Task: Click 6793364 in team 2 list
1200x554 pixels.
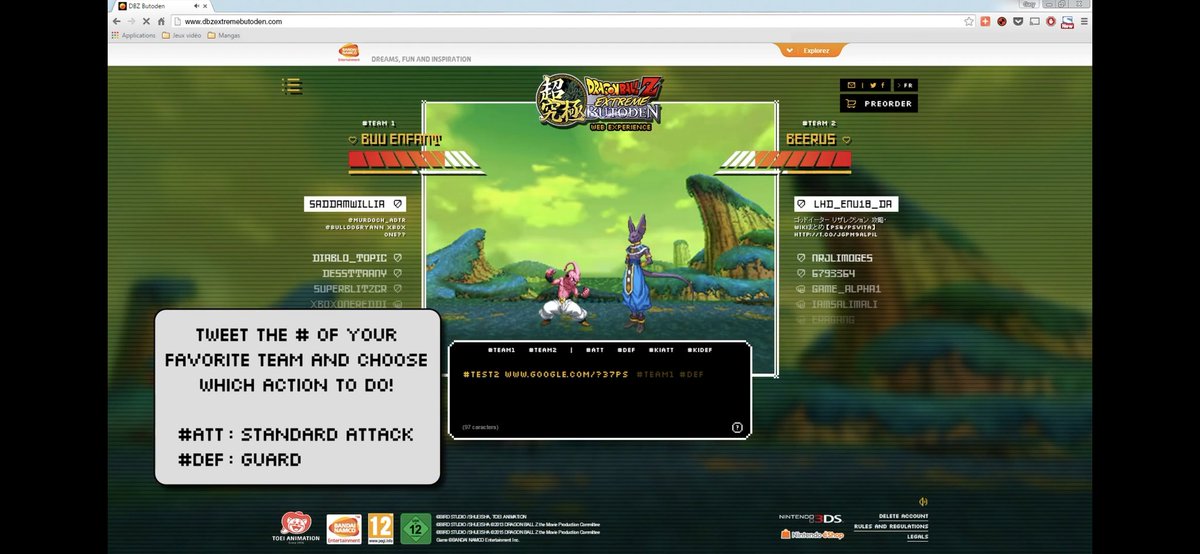Action: tap(834, 273)
